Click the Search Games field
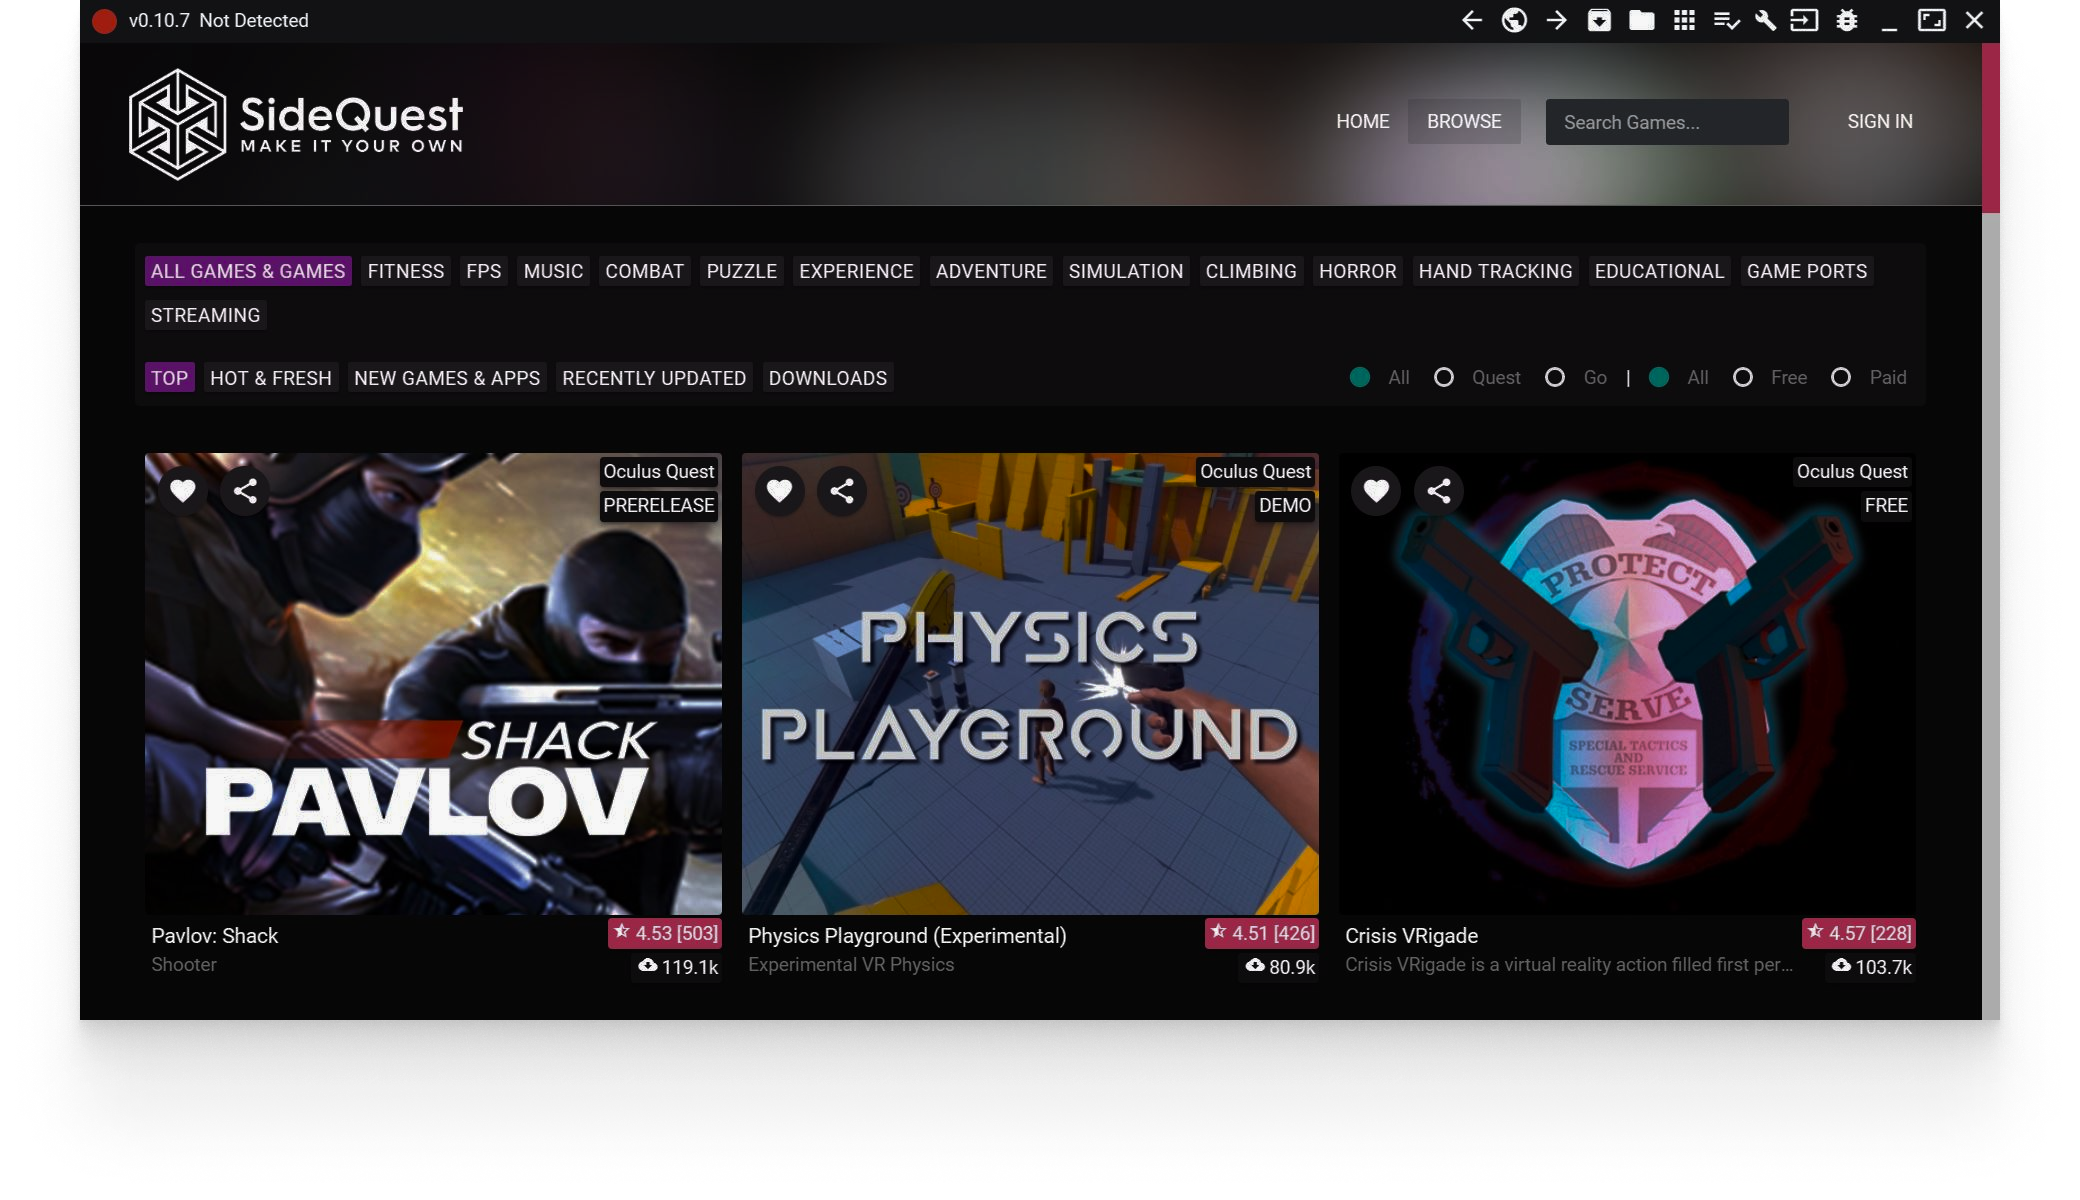2080x1200 pixels. pos(1667,122)
